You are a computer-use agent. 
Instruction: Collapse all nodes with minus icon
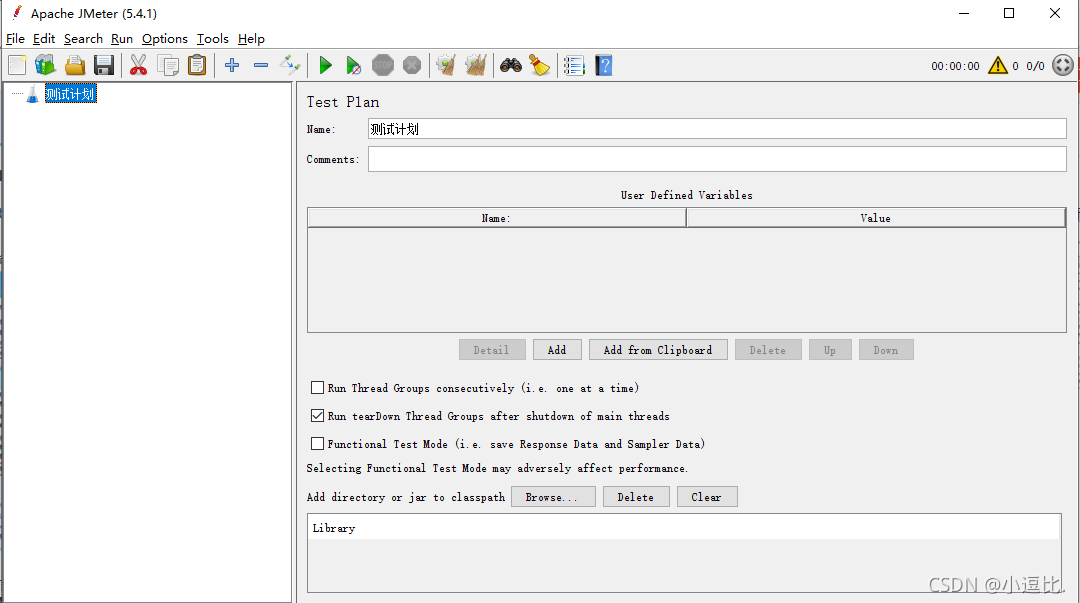[261, 65]
